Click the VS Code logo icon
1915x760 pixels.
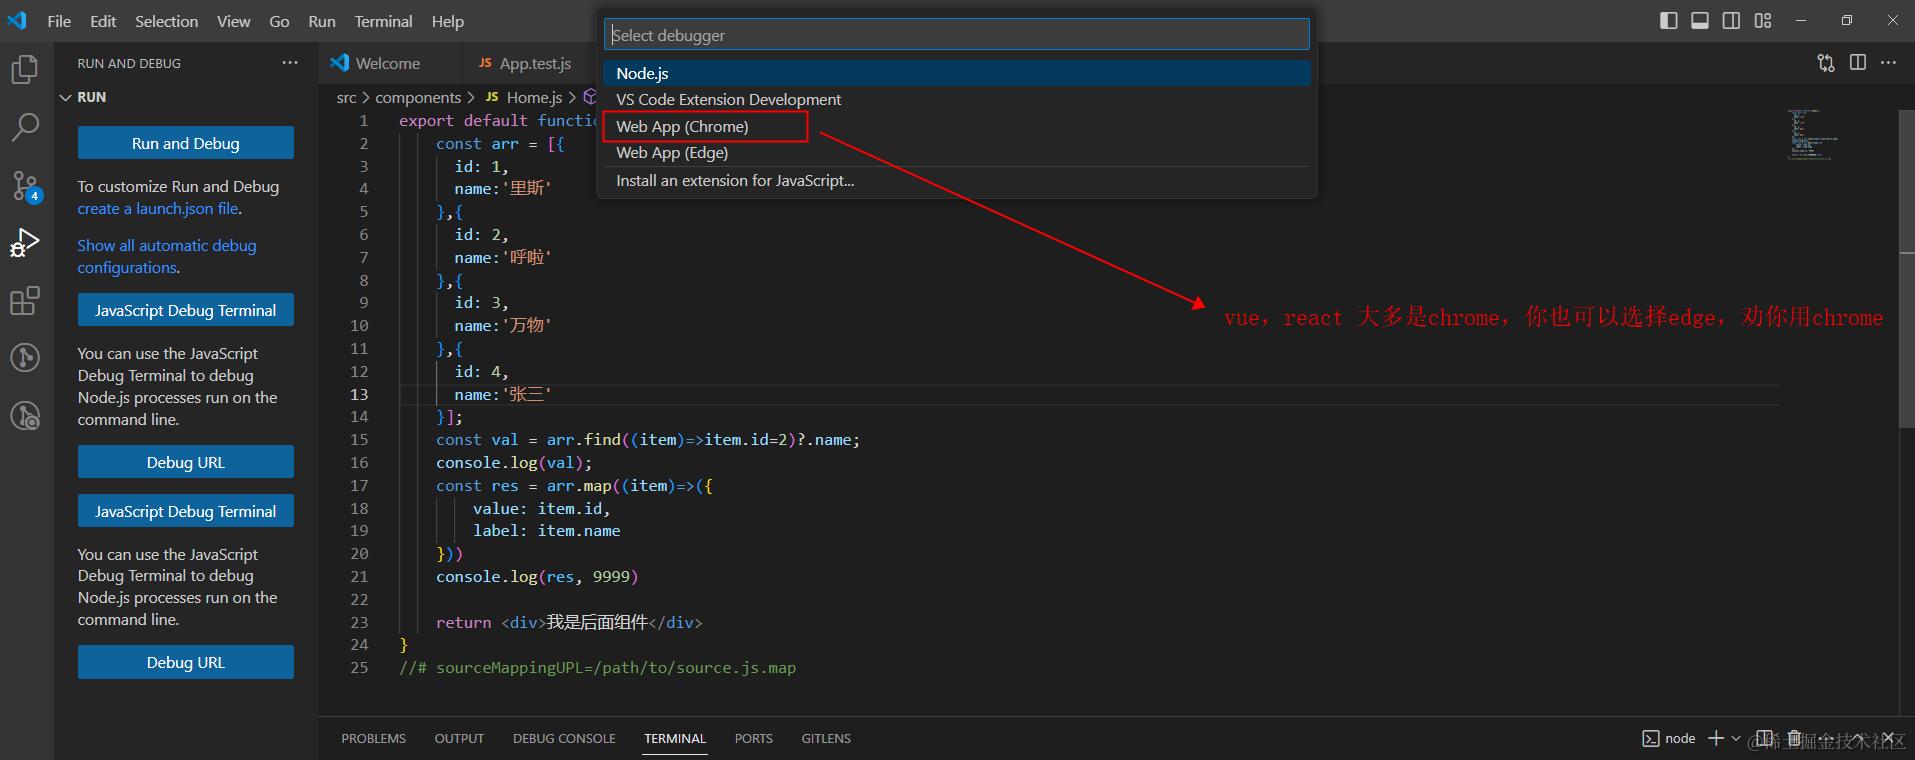(17, 20)
